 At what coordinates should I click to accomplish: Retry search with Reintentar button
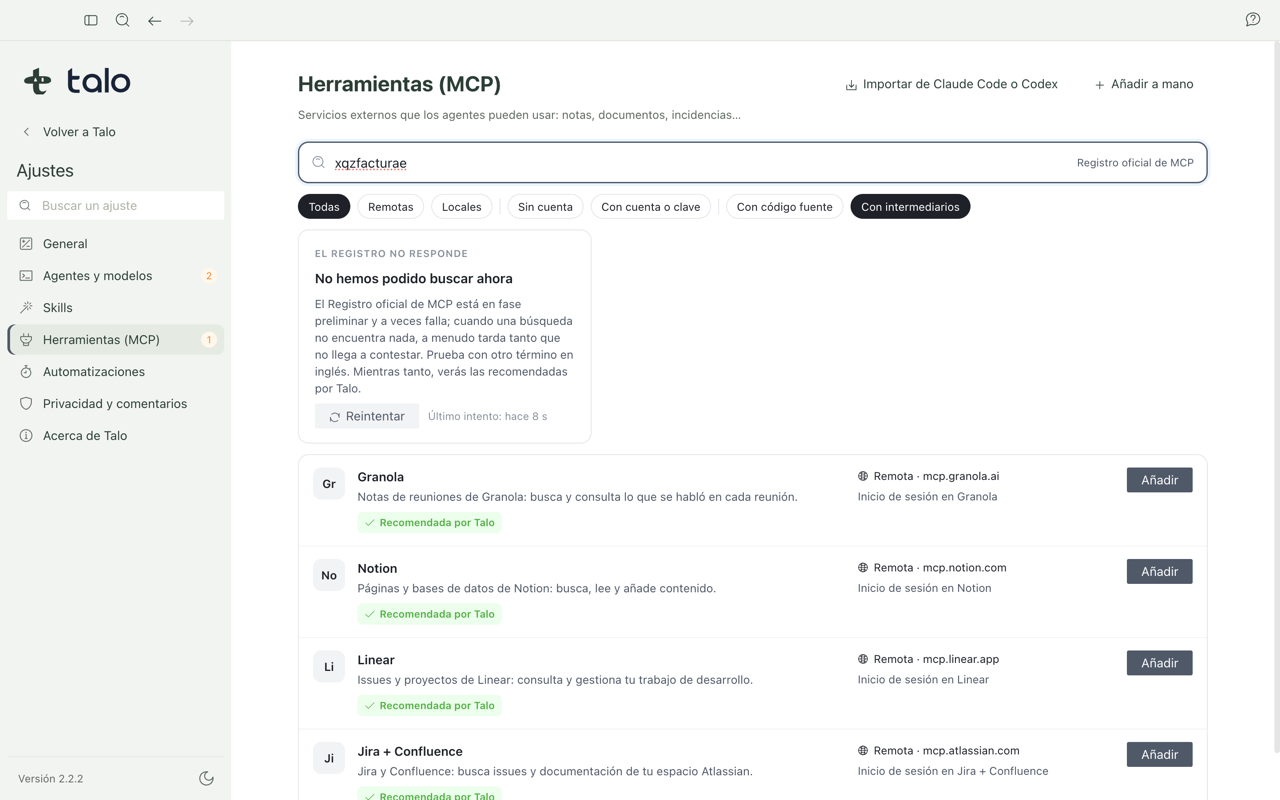tap(367, 416)
